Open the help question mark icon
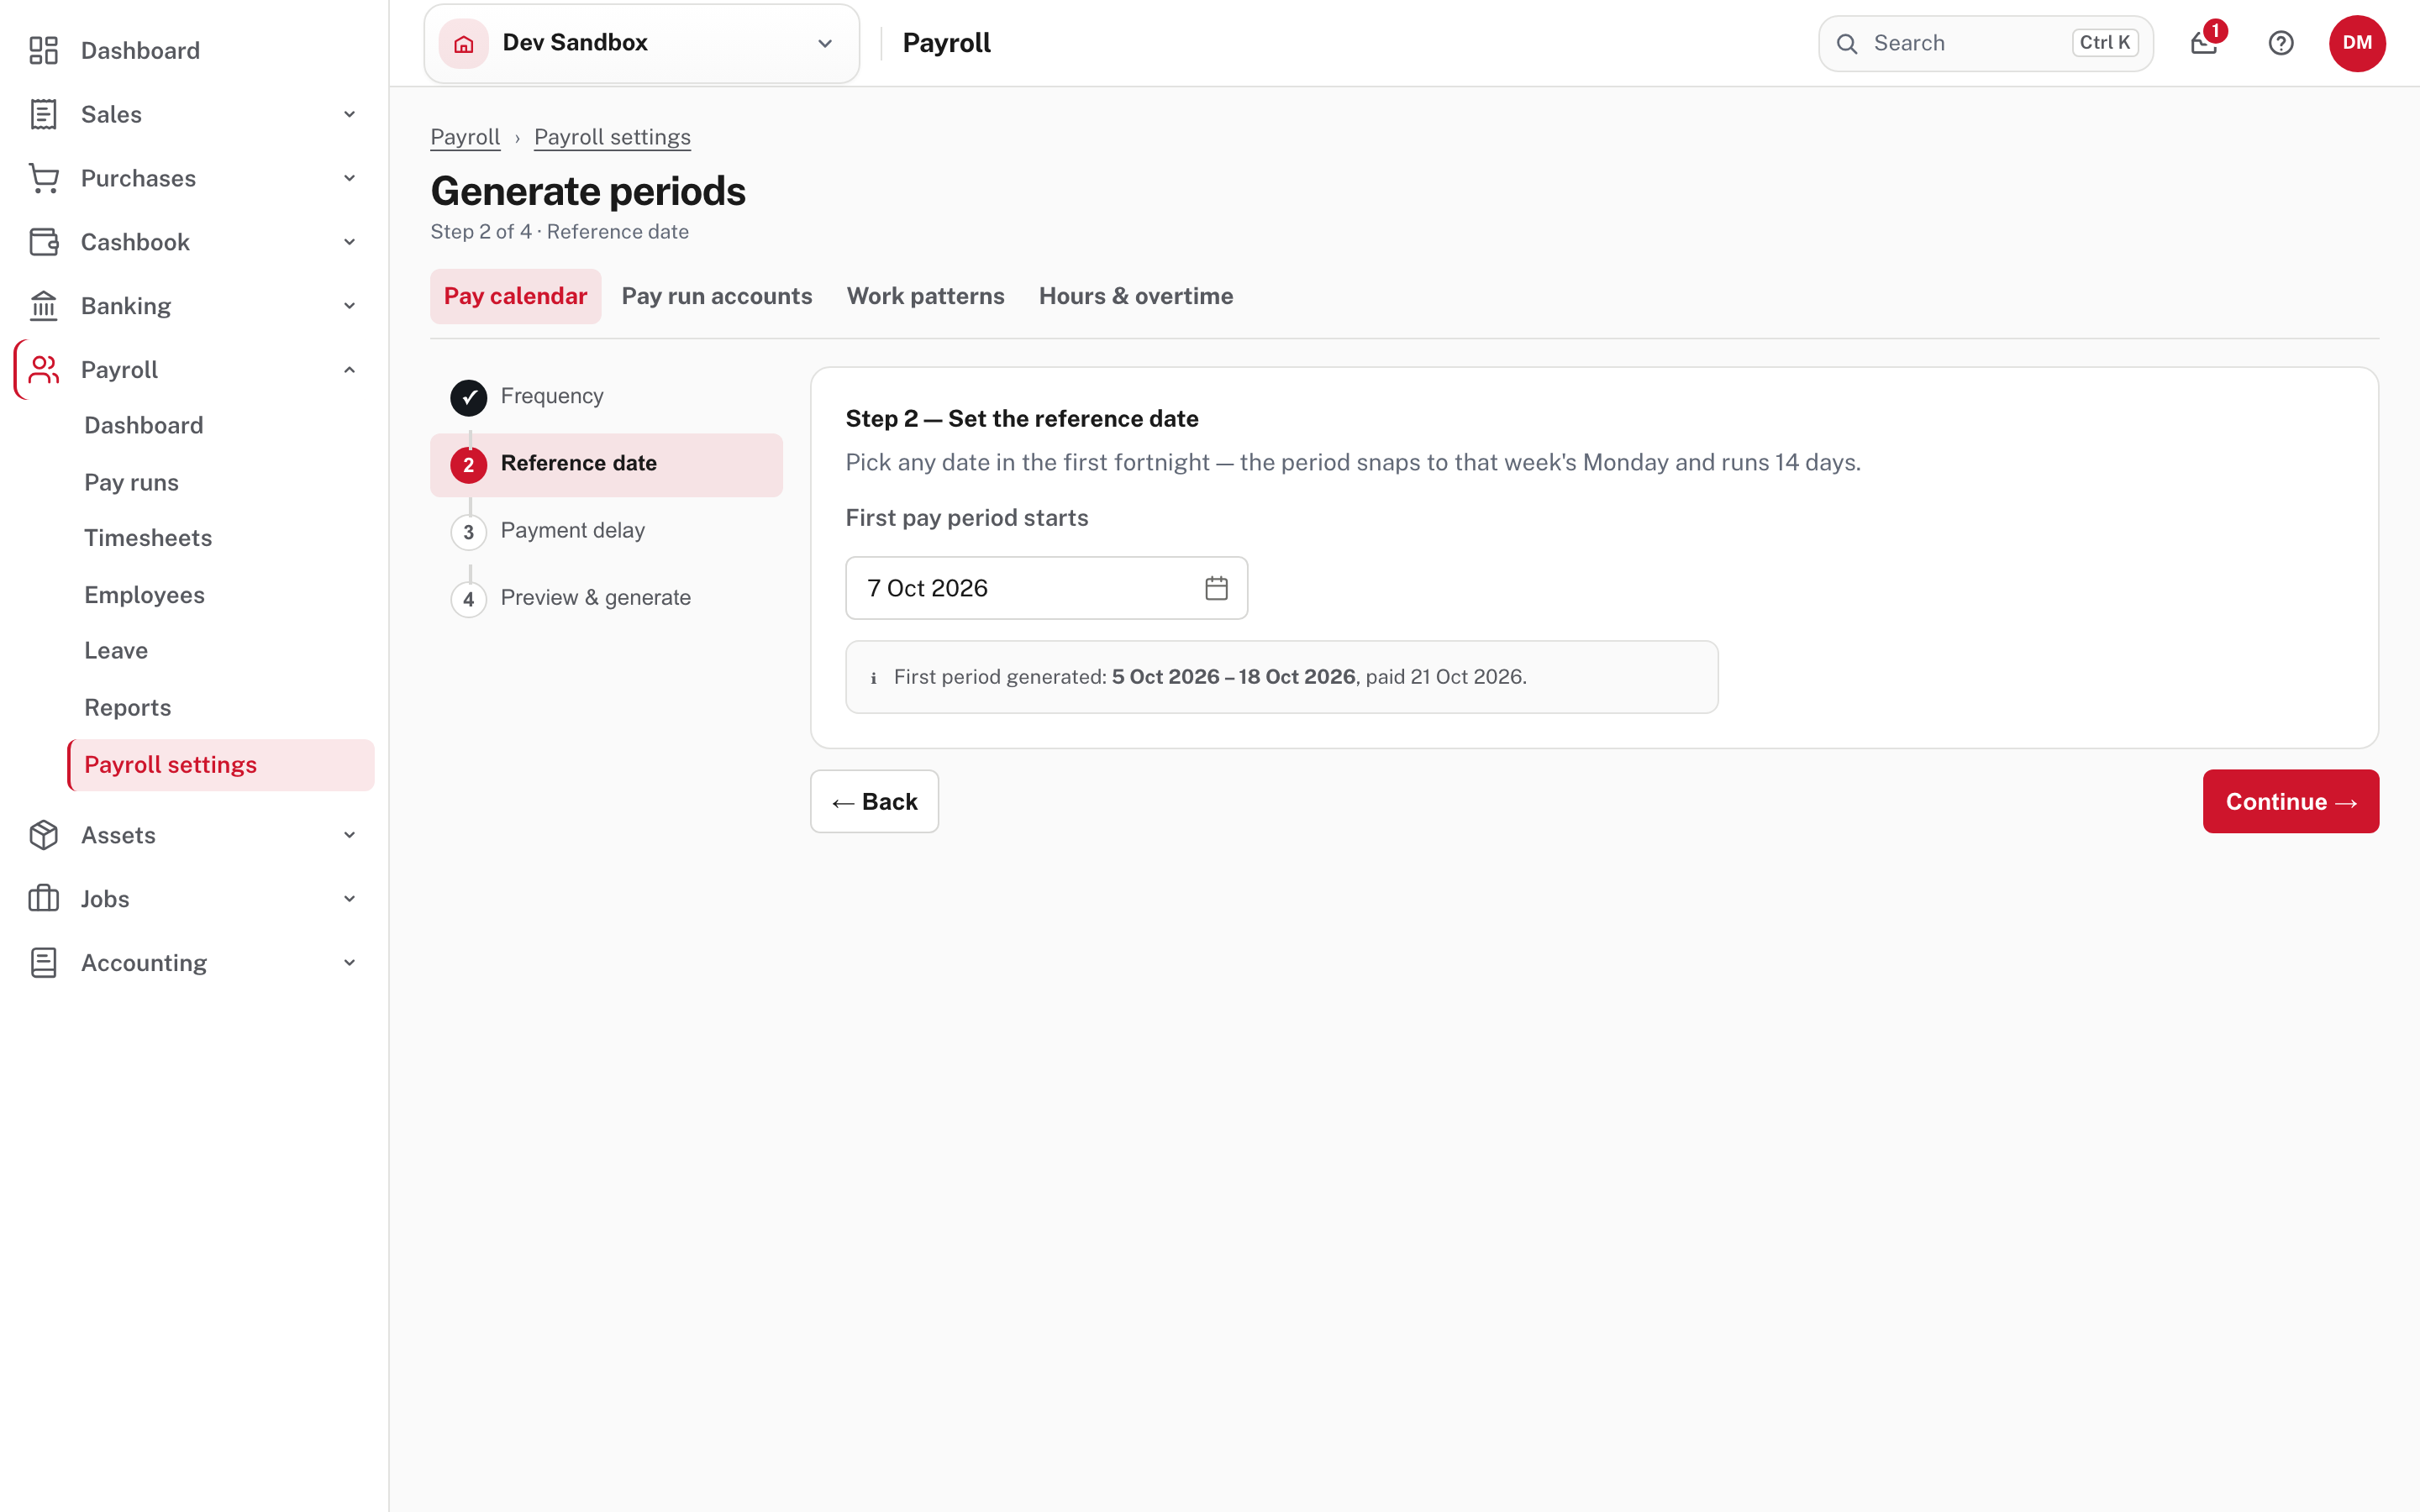Viewport: 2420px width, 1512px height. coord(2281,43)
